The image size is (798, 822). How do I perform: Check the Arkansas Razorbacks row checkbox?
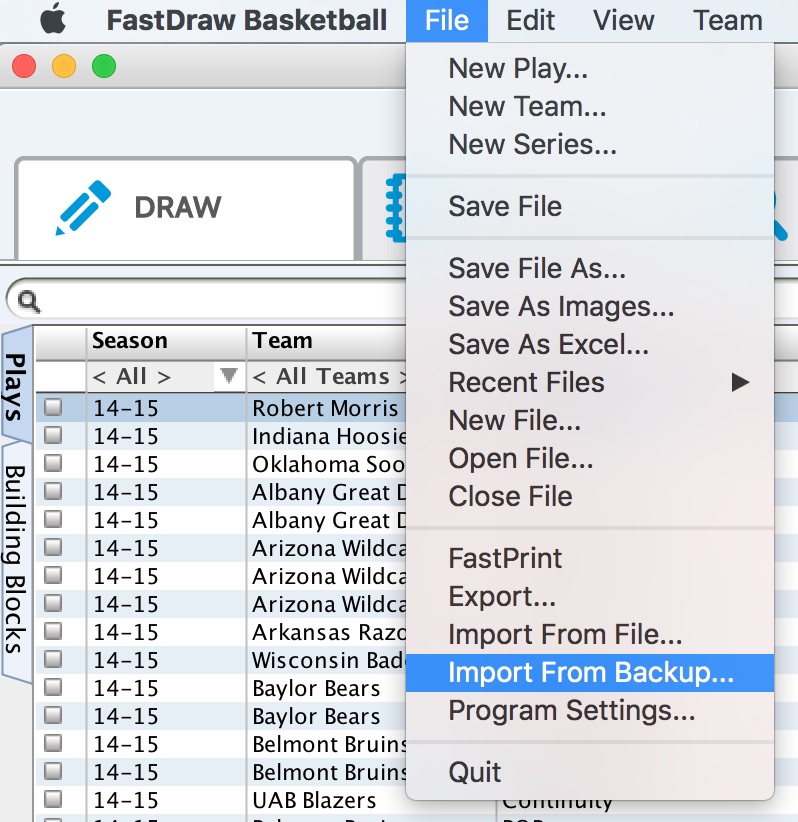pos(53,631)
